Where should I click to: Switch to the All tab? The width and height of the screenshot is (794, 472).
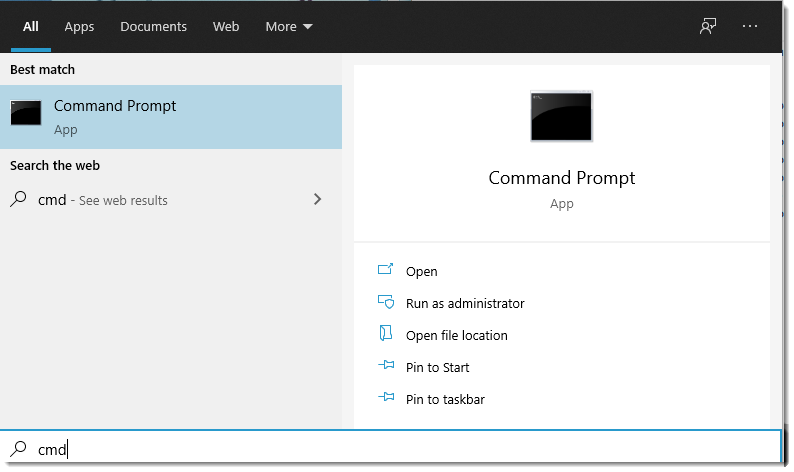[x=31, y=27]
